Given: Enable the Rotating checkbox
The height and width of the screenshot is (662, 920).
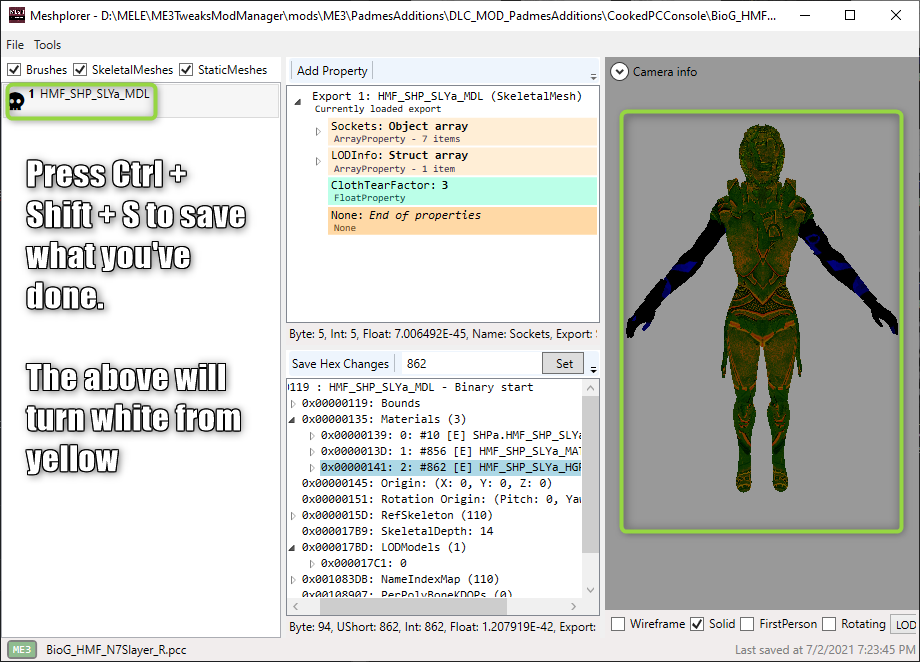Looking at the screenshot, I should tap(828, 624).
